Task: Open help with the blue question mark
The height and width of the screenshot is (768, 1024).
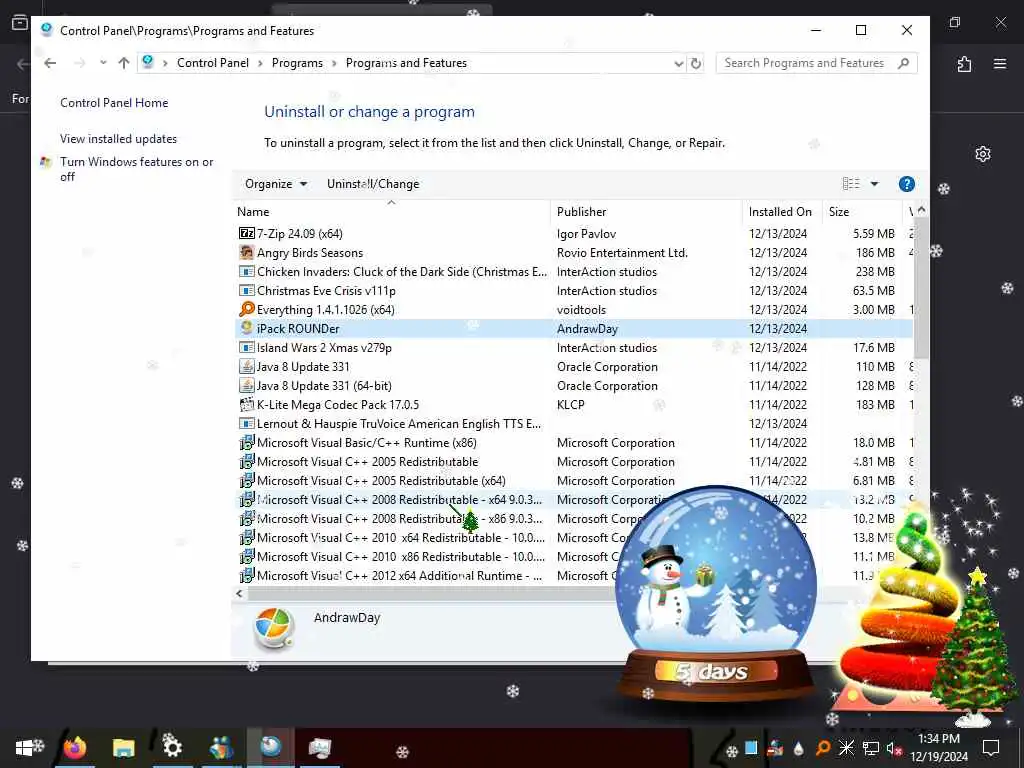Action: (x=906, y=184)
